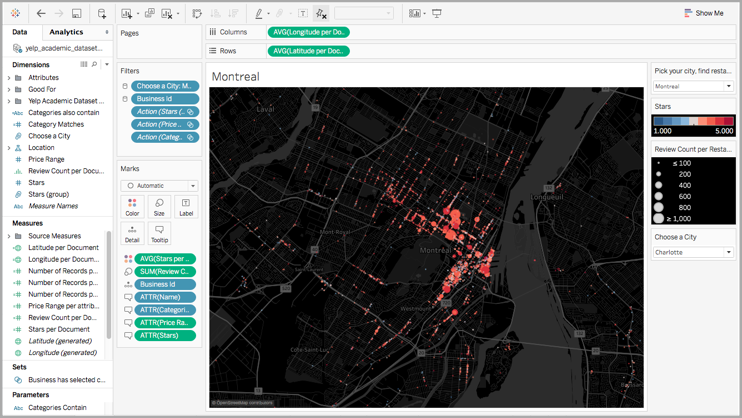Open the Label marks card
This screenshot has width=742, height=418.
point(186,207)
